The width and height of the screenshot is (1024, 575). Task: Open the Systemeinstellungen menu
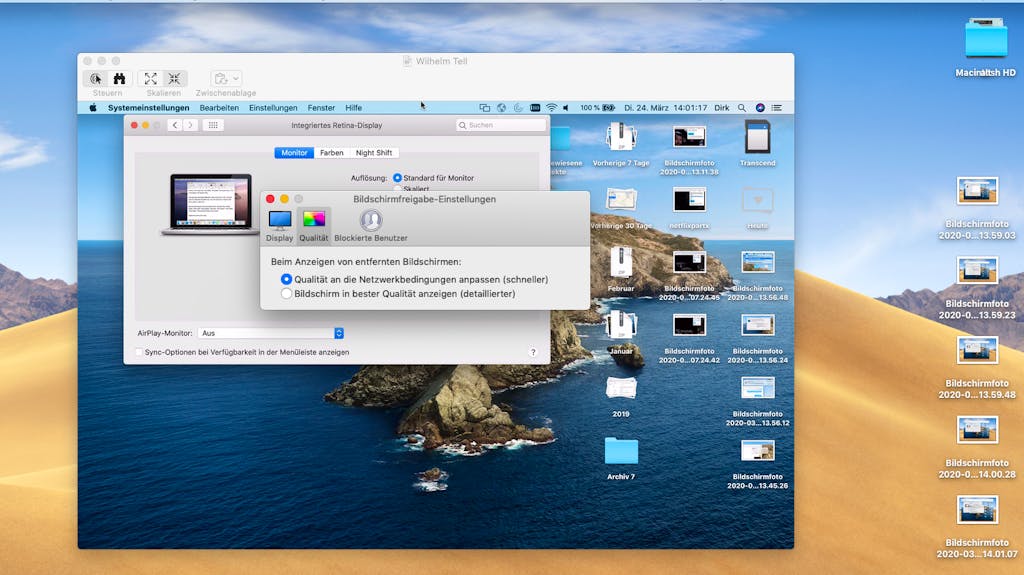[149, 108]
